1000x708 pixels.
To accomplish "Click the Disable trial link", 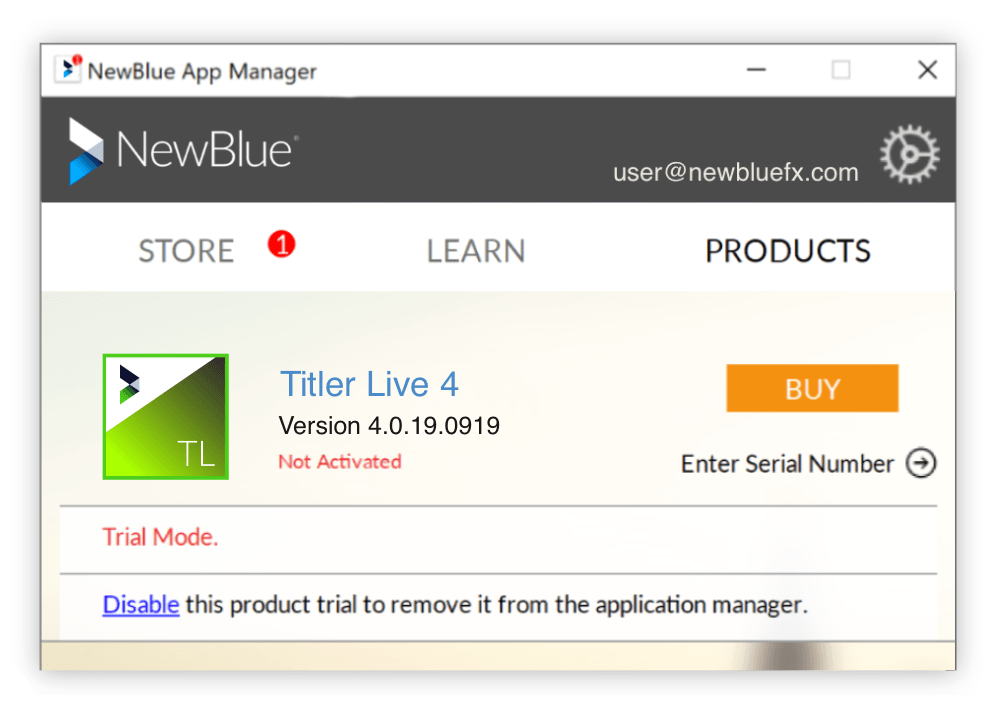I will pos(141,604).
